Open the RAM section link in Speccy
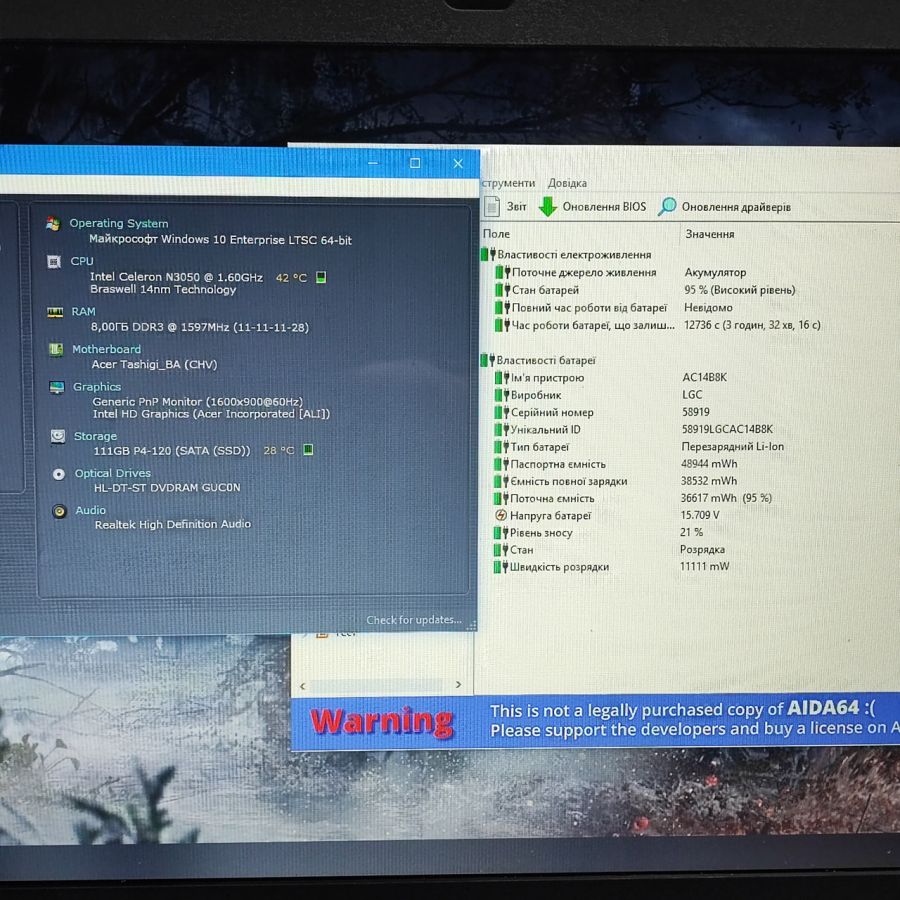Image resolution: width=900 pixels, height=900 pixels. tap(84, 312)
